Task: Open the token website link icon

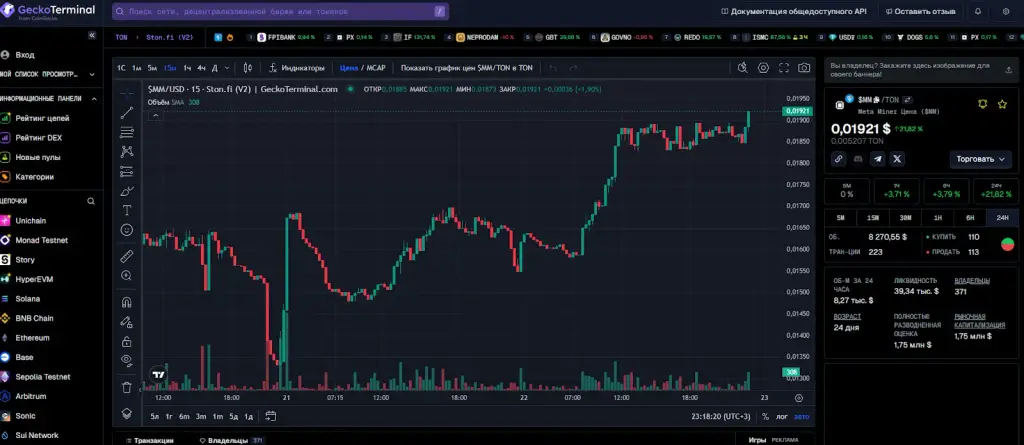Action: [839, 158]
